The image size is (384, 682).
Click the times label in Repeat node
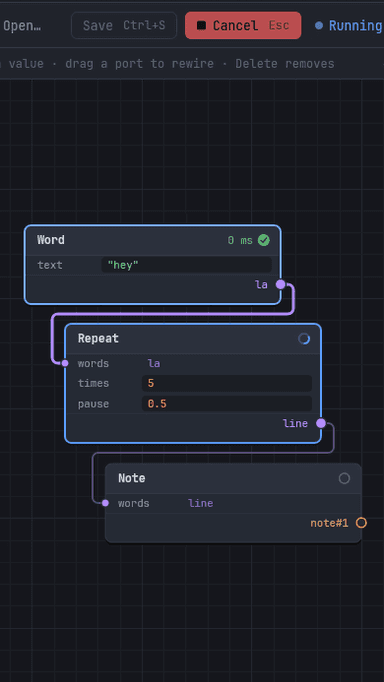click(x=93, y=384)
